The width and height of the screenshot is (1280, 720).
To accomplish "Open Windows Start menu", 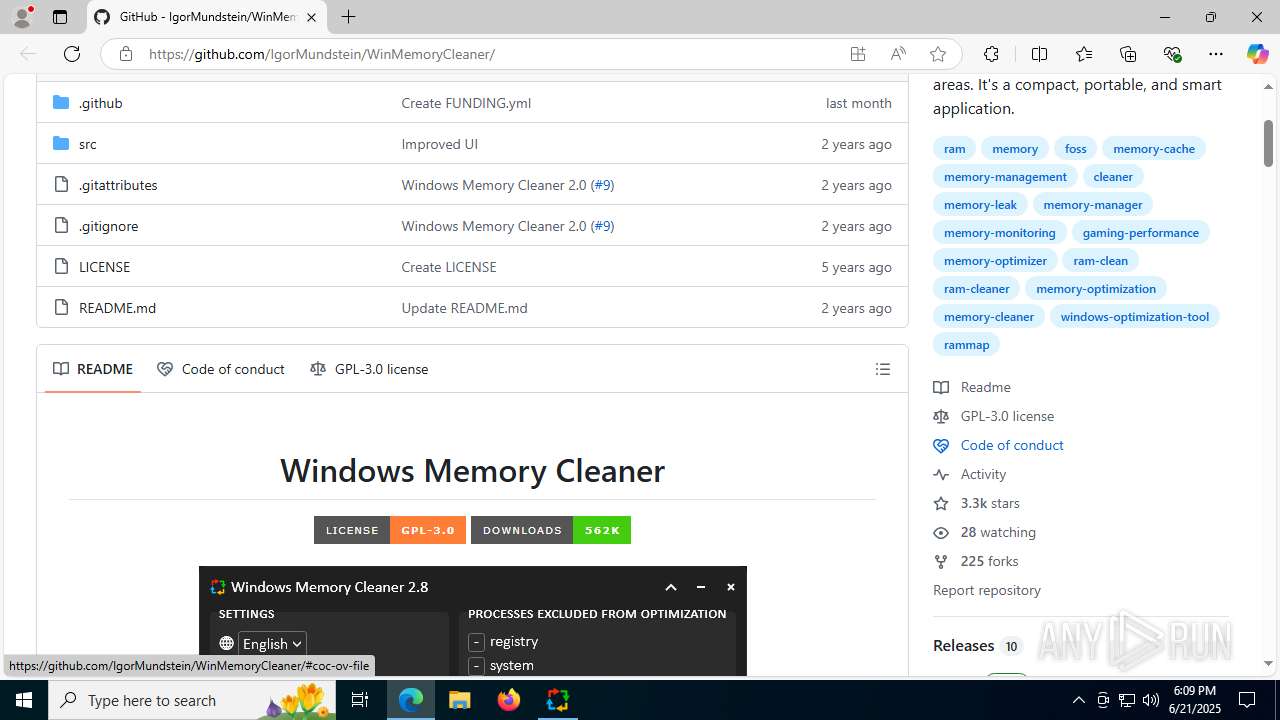I will (24, 700).
